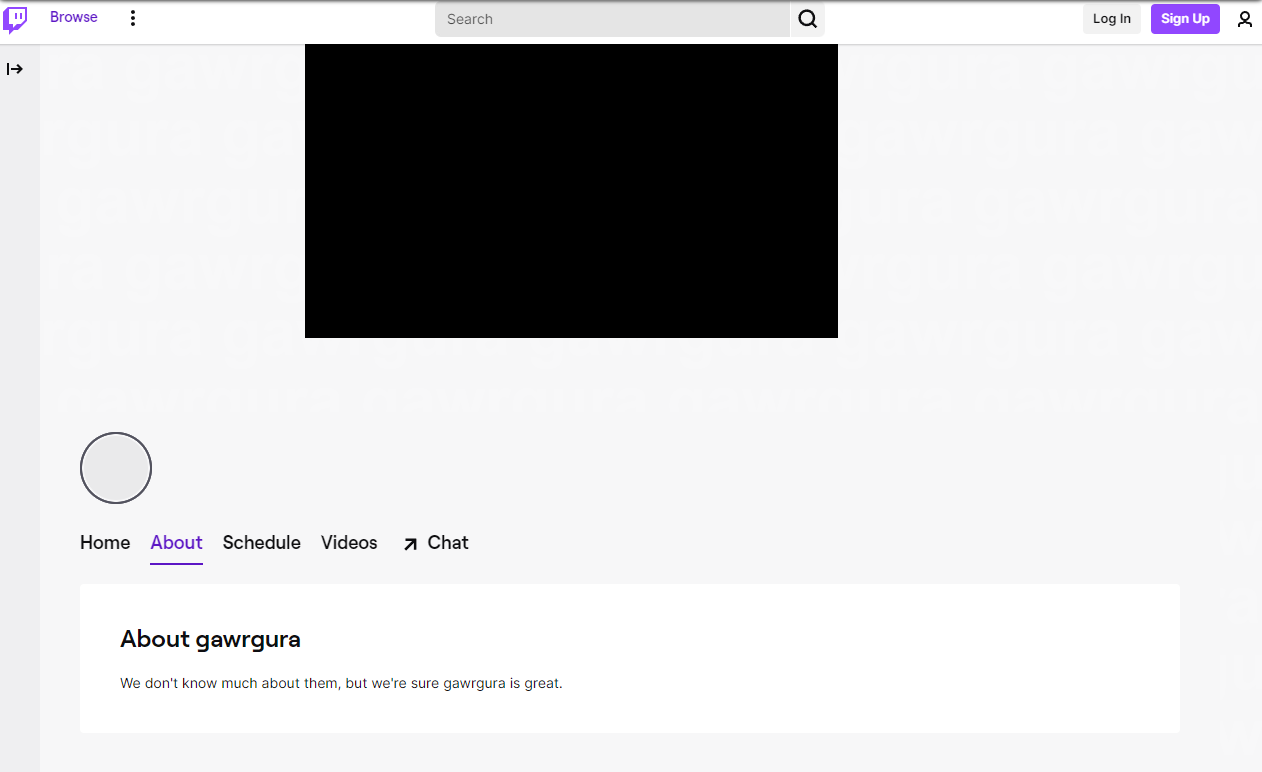Image resolution: width=1262 pixels, height=772 pixels.
Task: Open the user account icon menu
Action: pyautogui.click(x=1244, y=19)
